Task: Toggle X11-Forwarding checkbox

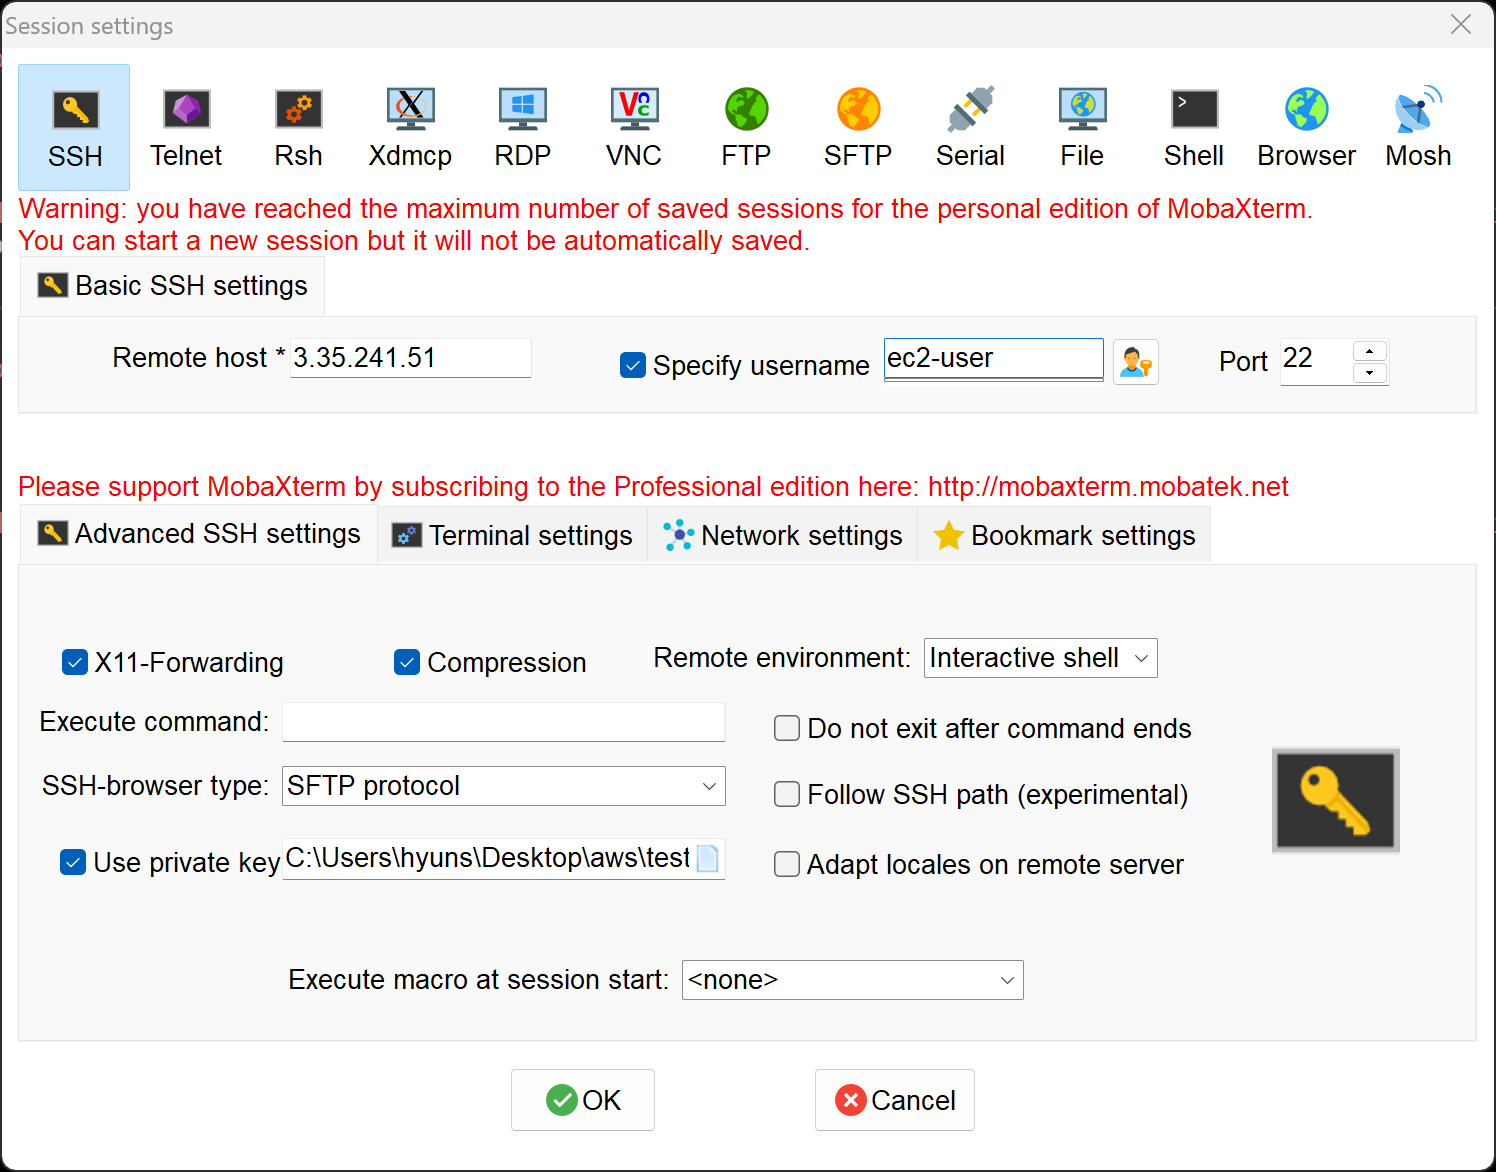Action: point(75,662)
